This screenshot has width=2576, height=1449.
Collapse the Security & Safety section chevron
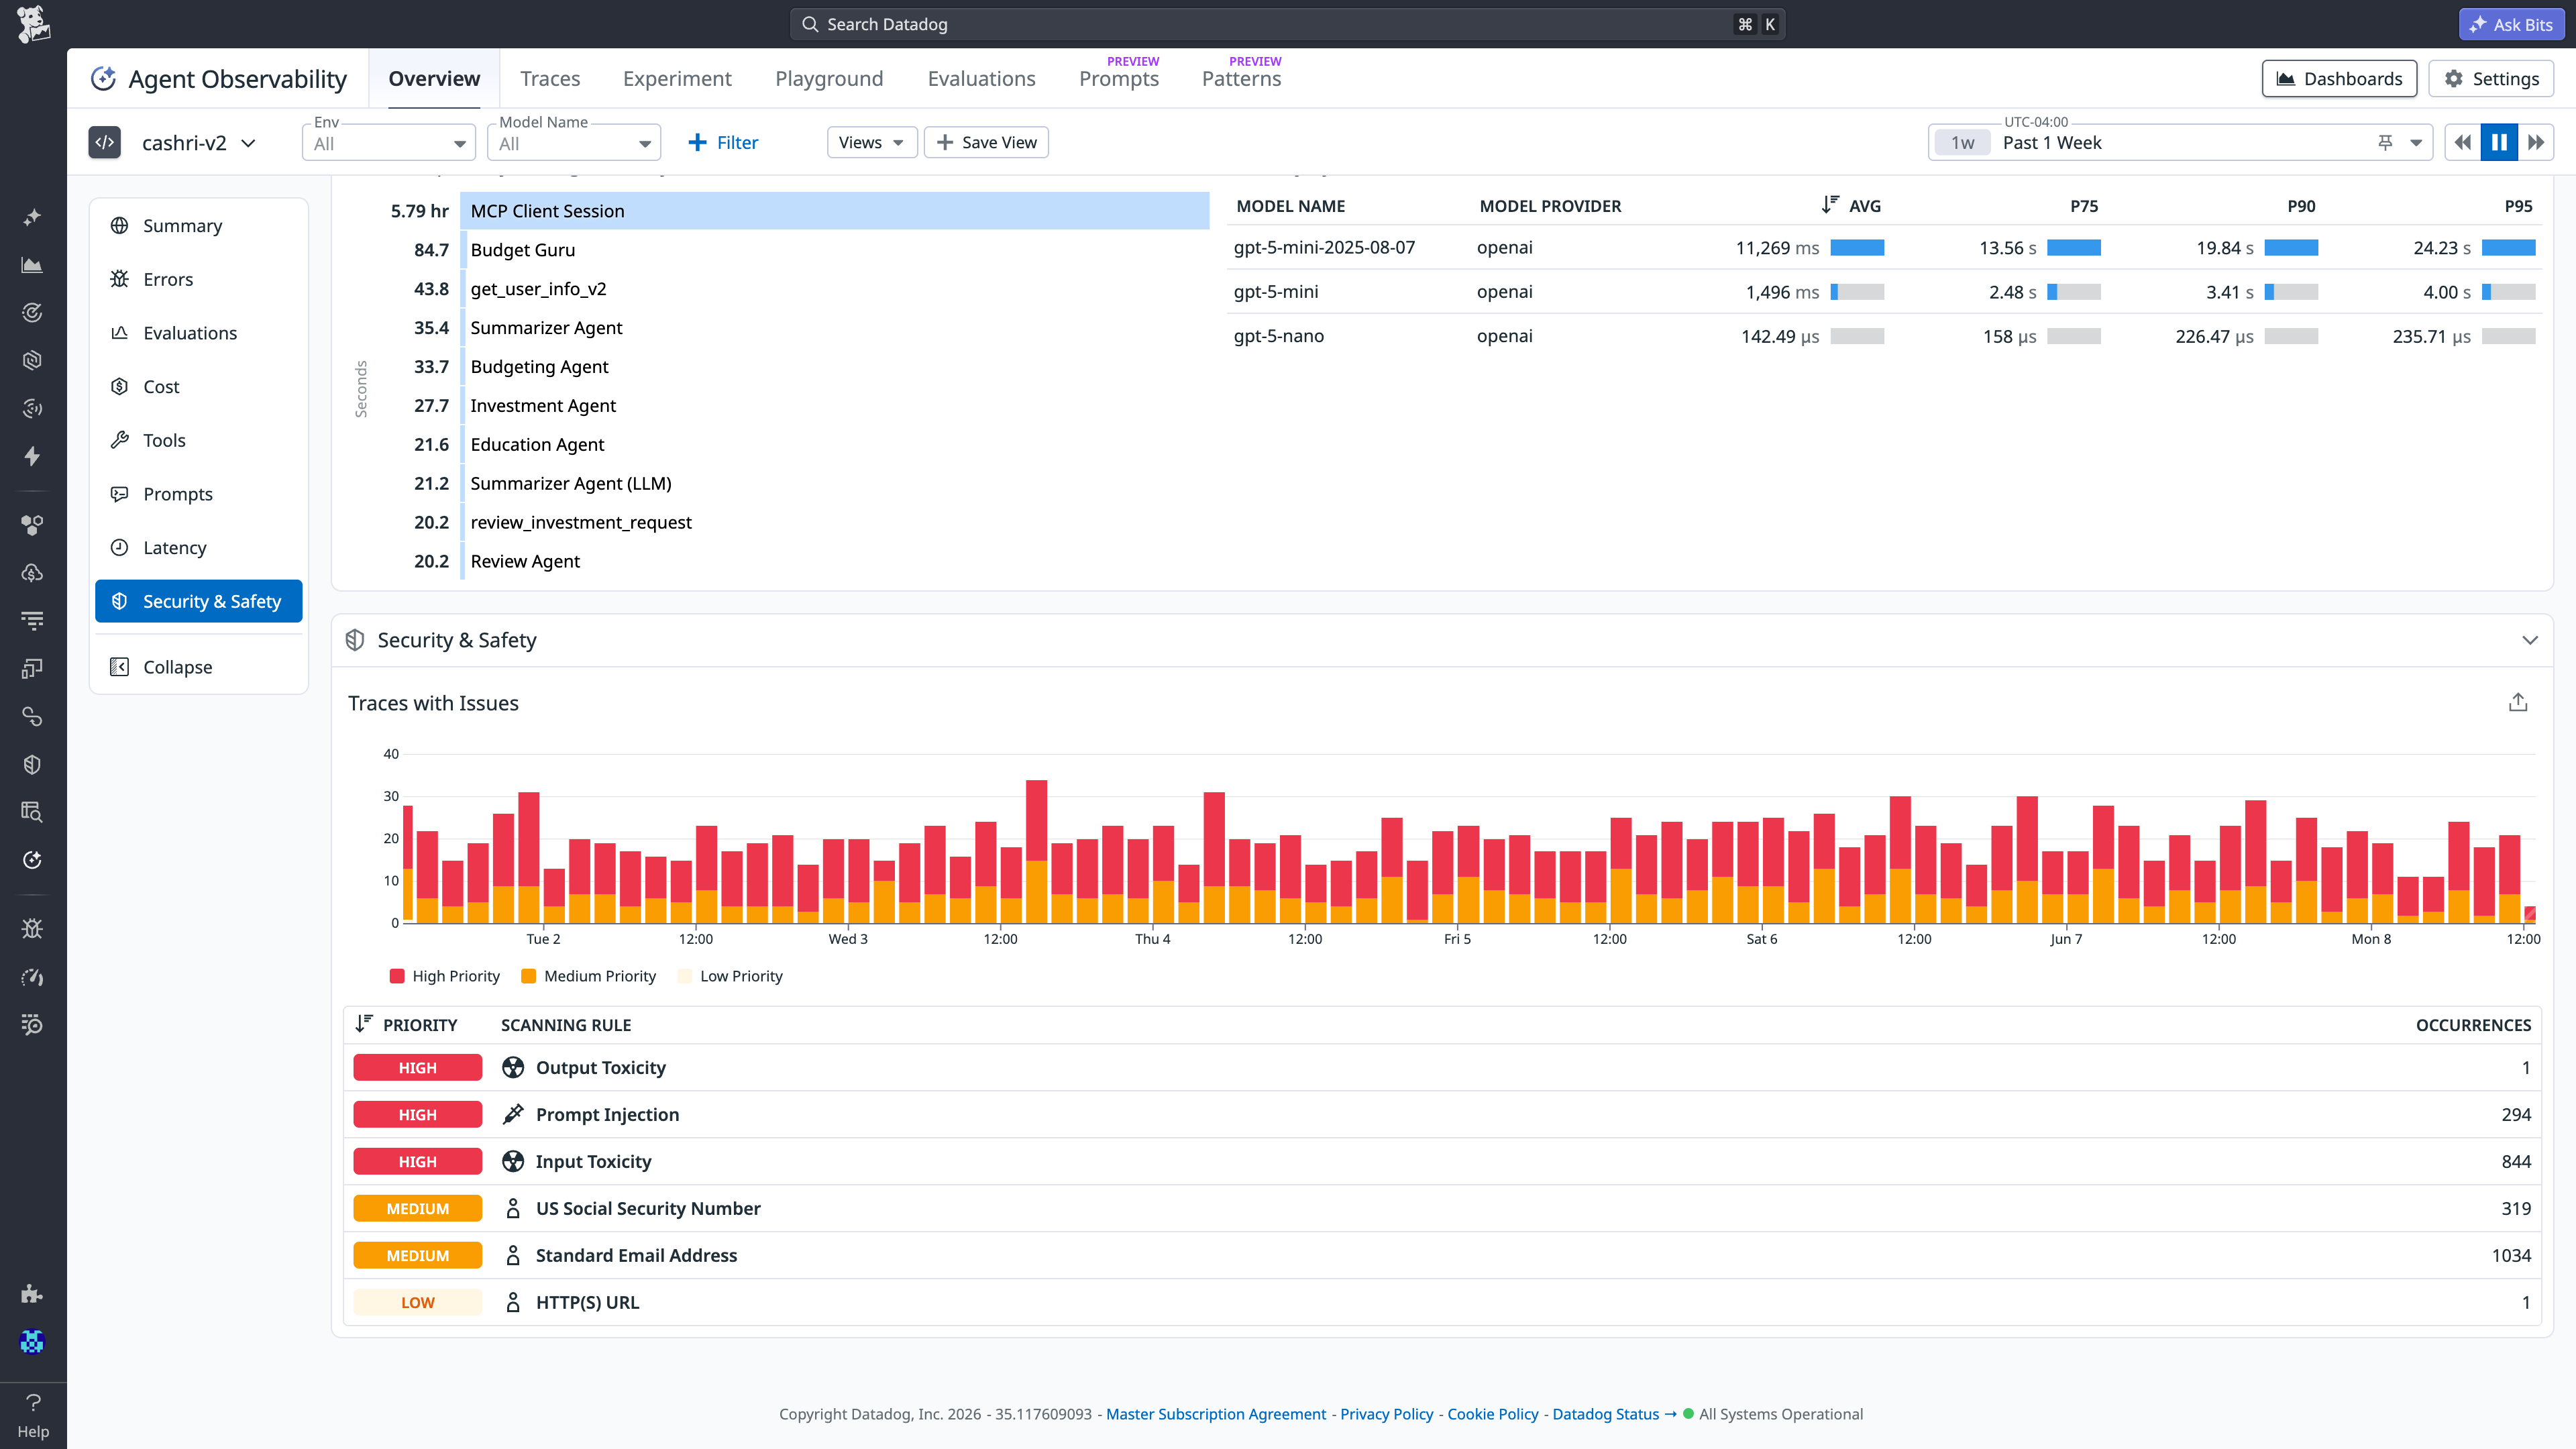pos(2530,640)
